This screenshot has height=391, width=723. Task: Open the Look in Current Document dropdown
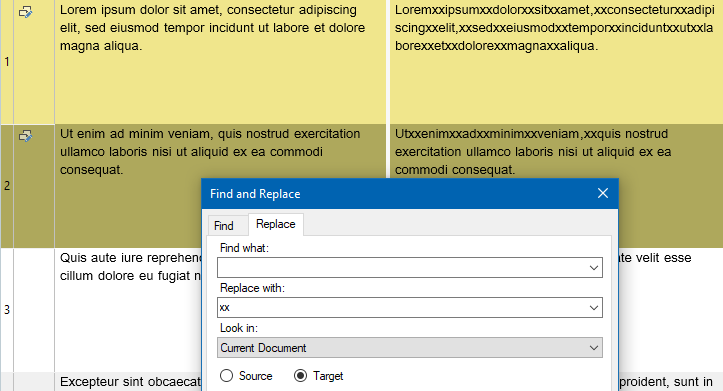tap(410, 348)
